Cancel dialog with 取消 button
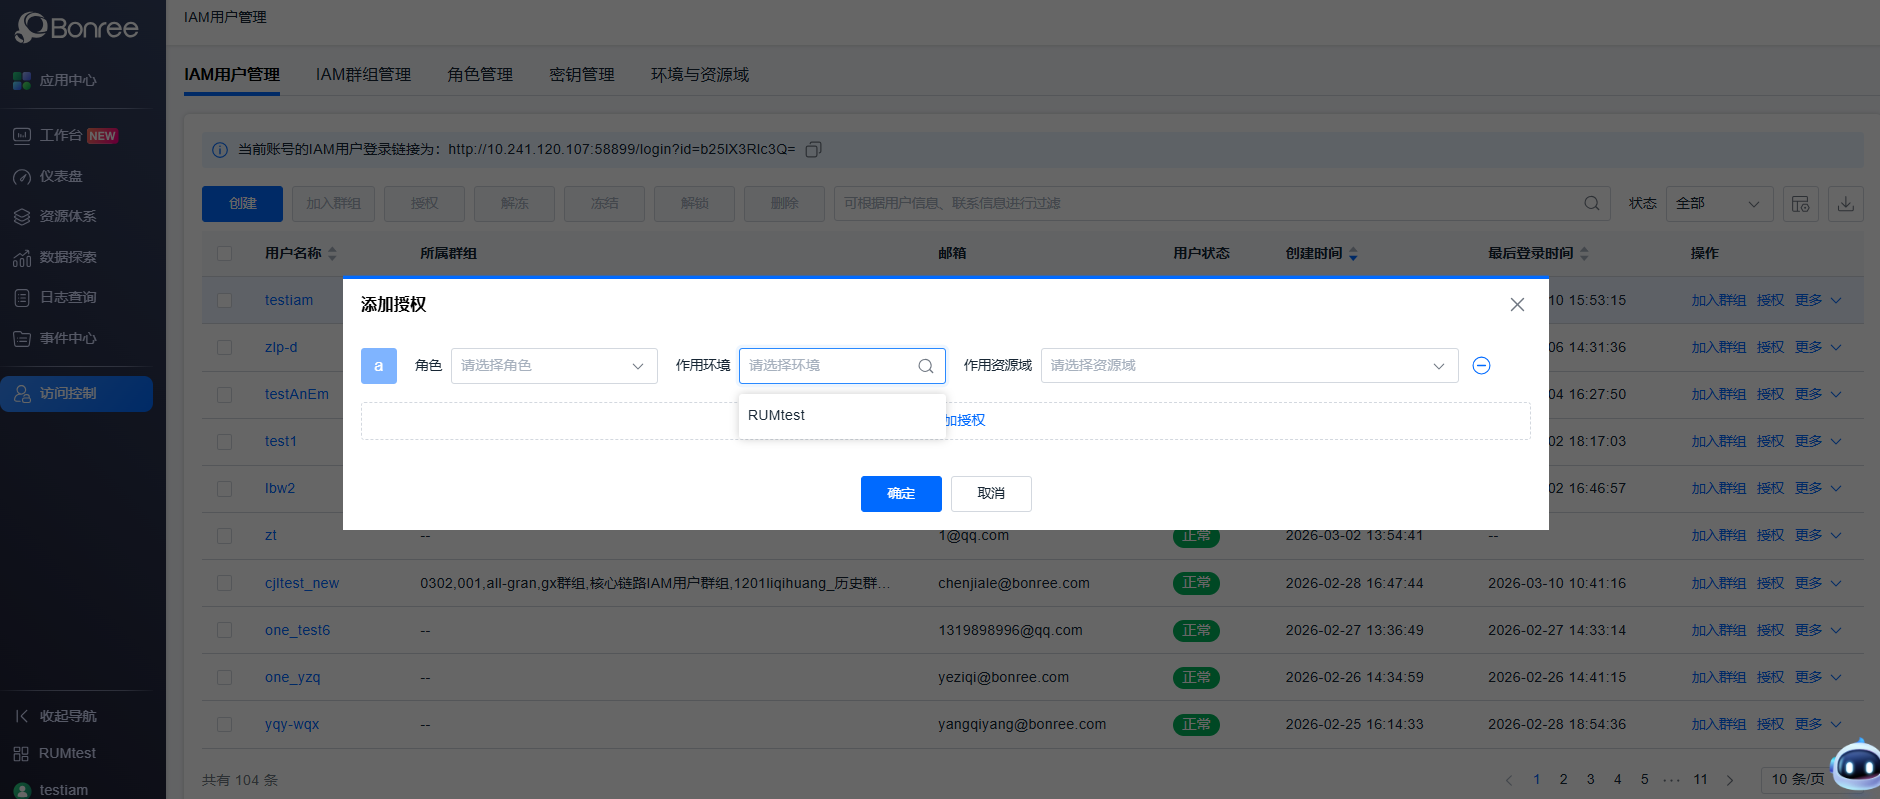 point(991,494)
